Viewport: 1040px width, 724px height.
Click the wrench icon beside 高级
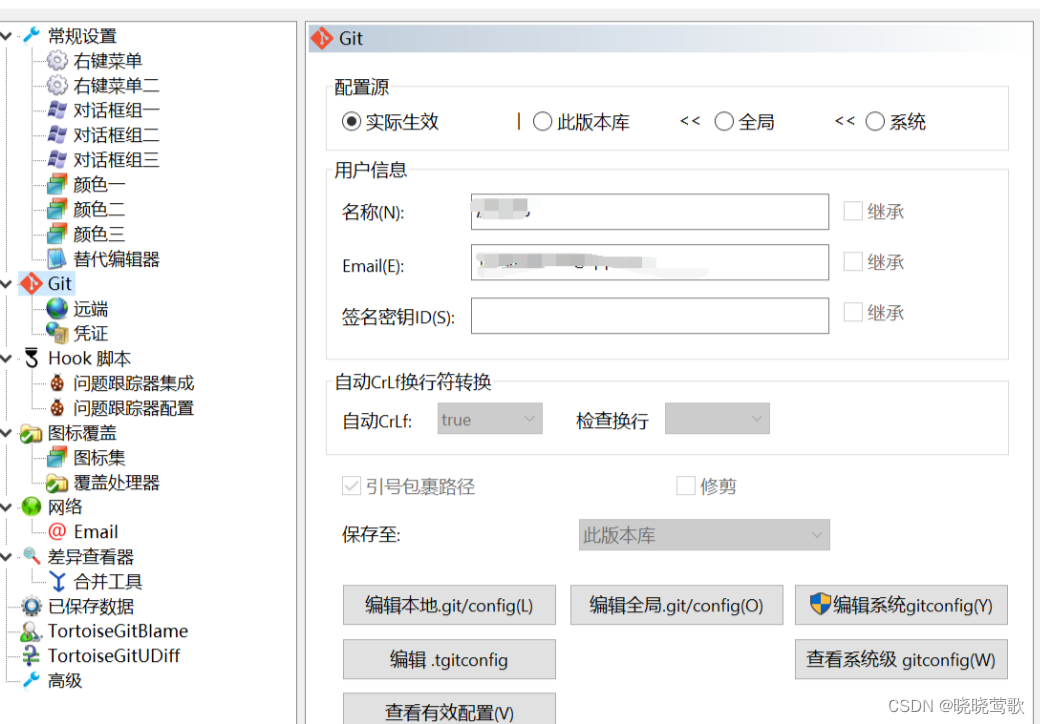[x=31, y=680]
